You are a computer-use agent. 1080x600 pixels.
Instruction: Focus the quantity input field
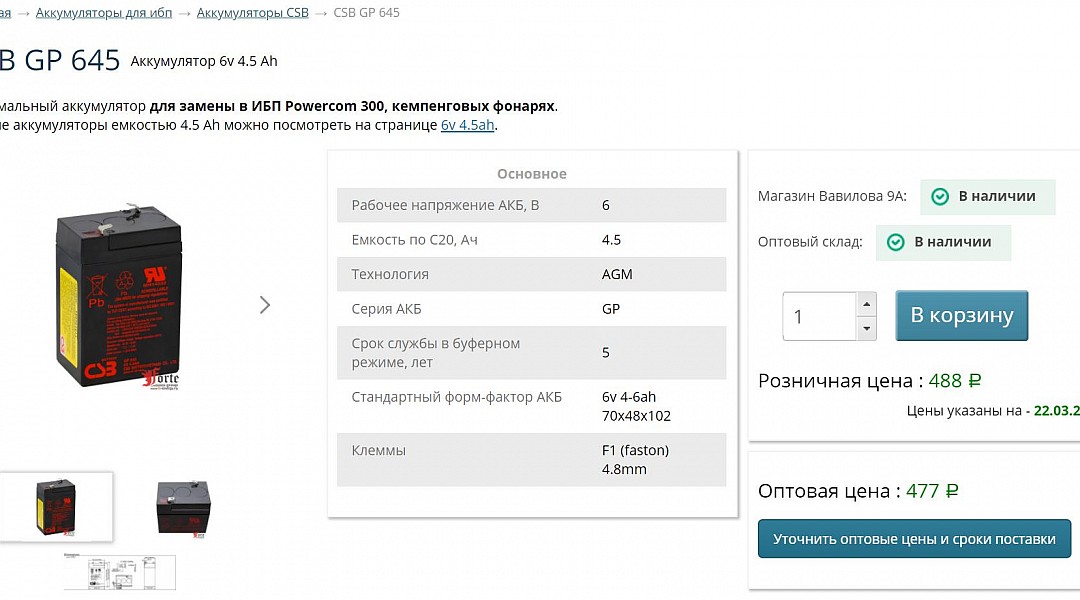coord(818,317)
